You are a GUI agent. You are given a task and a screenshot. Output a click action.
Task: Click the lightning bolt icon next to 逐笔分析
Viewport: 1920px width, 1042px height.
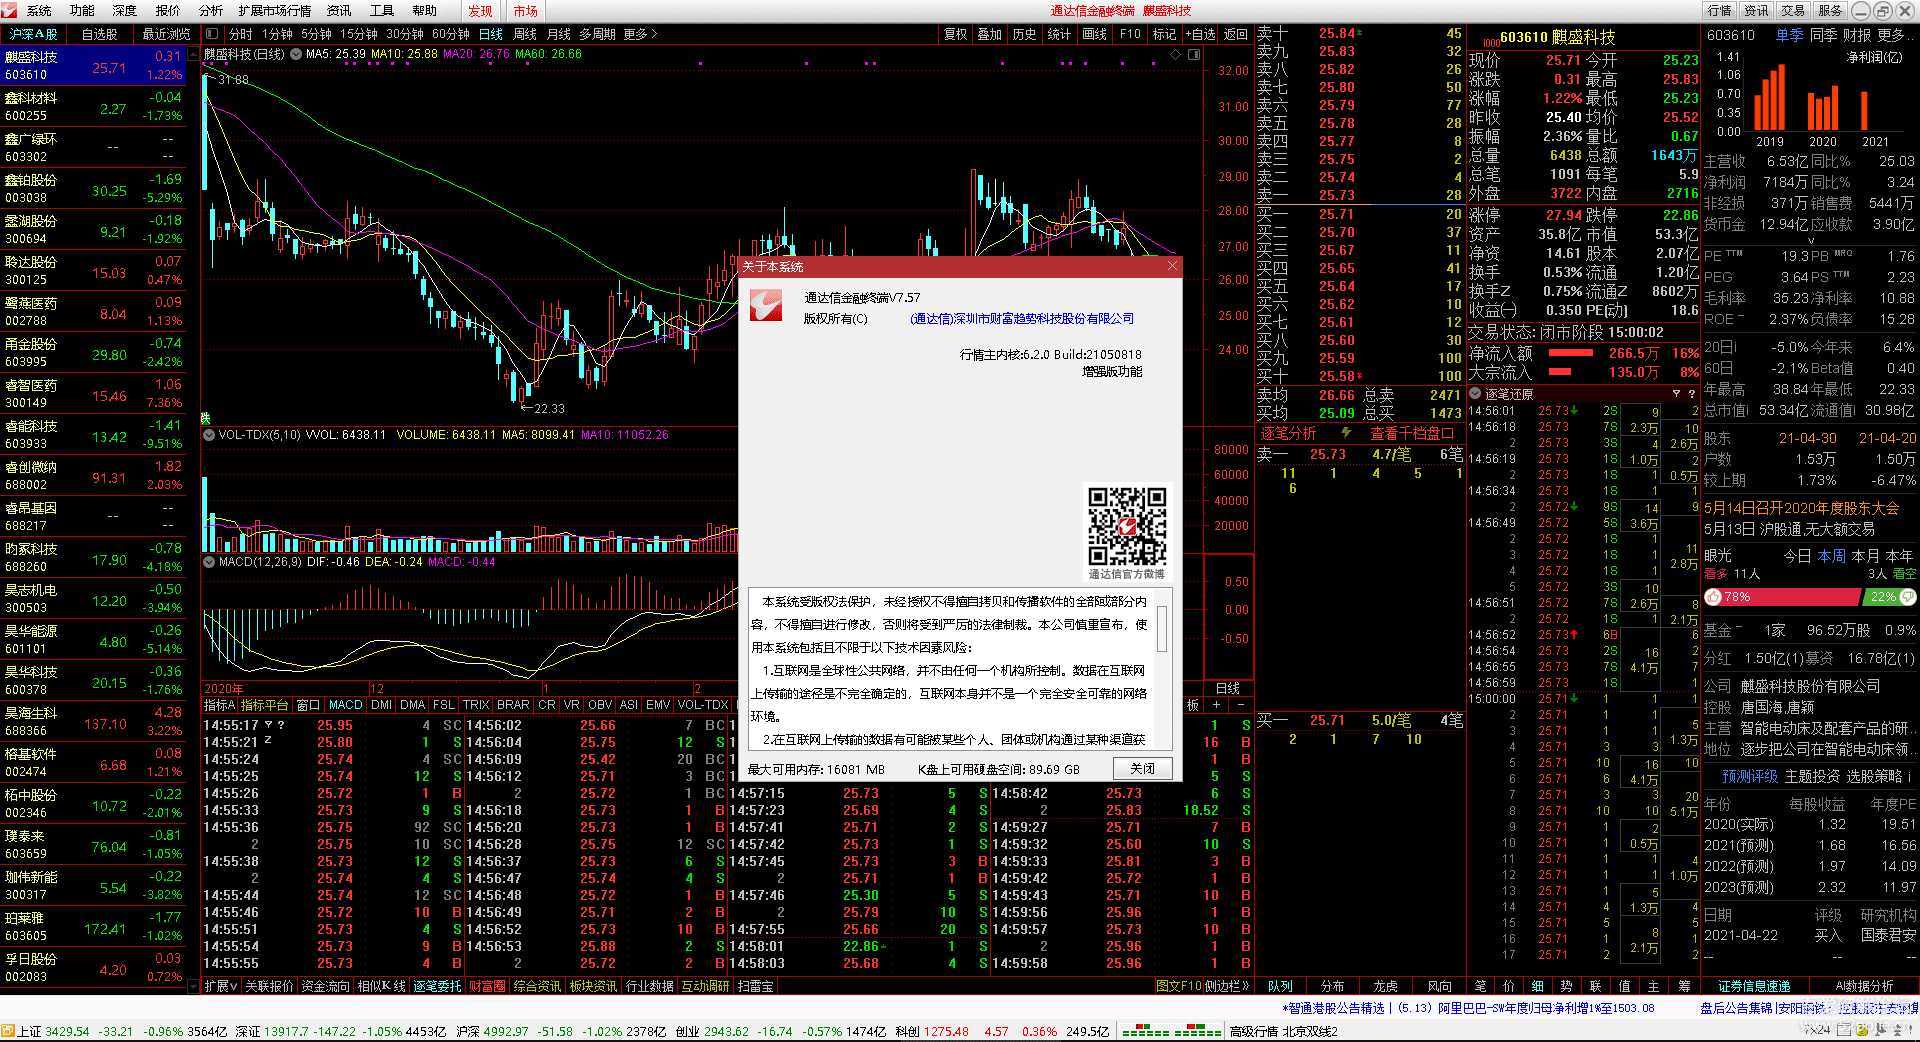[1347, 433]
